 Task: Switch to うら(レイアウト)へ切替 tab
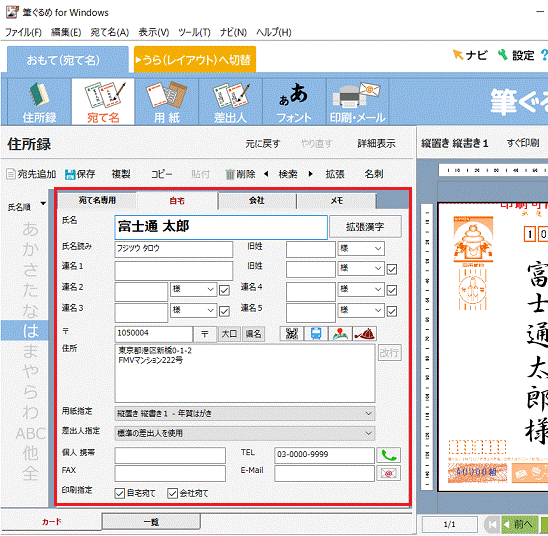(195, 60)
